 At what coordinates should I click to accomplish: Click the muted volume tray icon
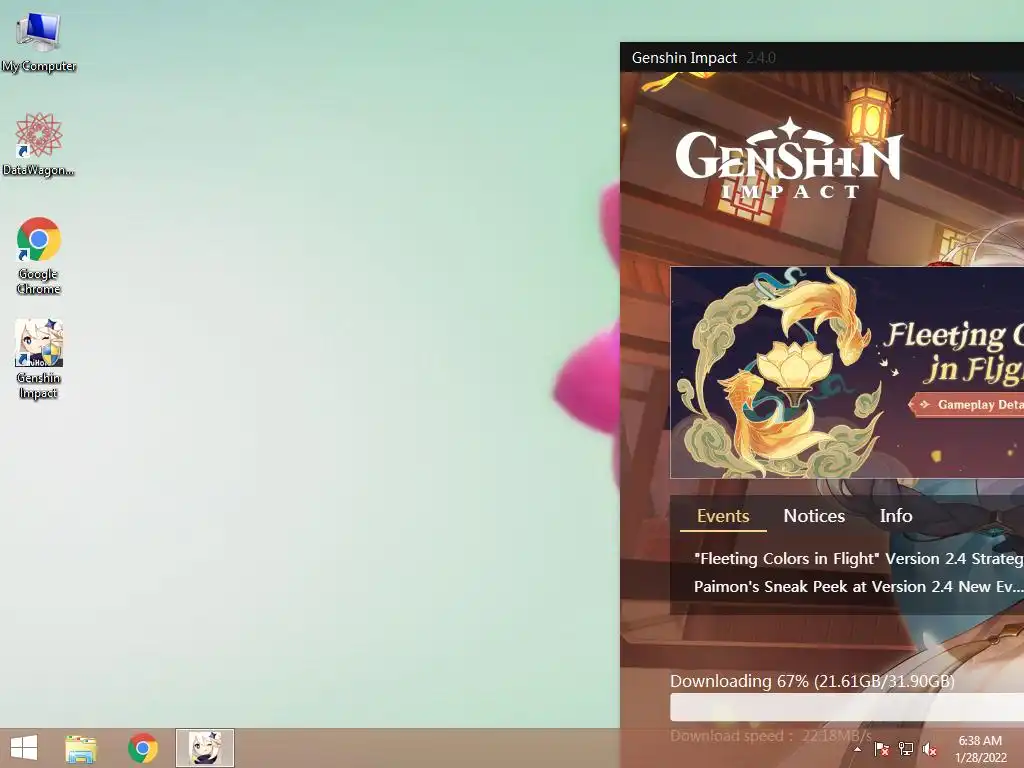pos(930,749)
